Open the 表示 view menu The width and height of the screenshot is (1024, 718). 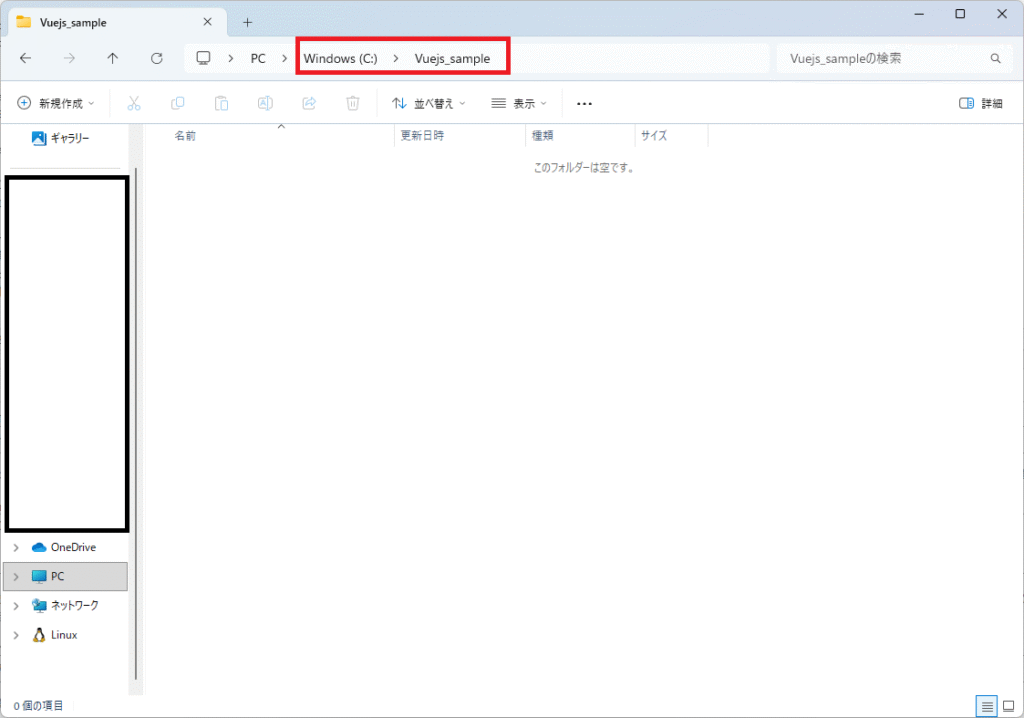pyautogui.click(x=519, y=103)
